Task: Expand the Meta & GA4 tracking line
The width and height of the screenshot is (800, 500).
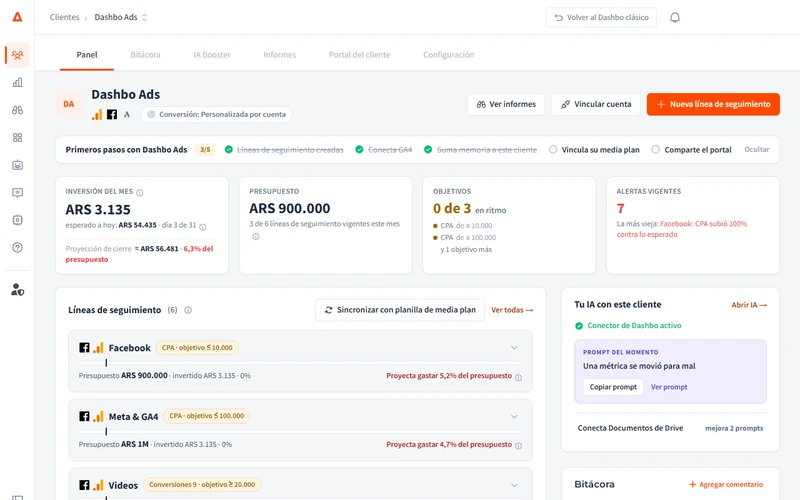Action: pyautogui.click(x=514, y=416)
